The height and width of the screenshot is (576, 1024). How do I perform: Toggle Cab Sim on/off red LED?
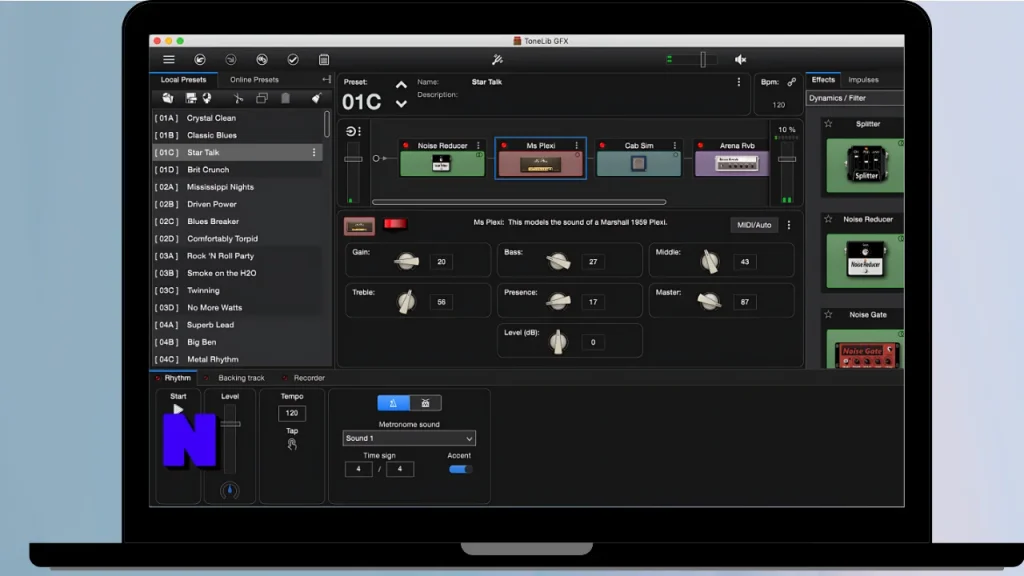[602, 146]
